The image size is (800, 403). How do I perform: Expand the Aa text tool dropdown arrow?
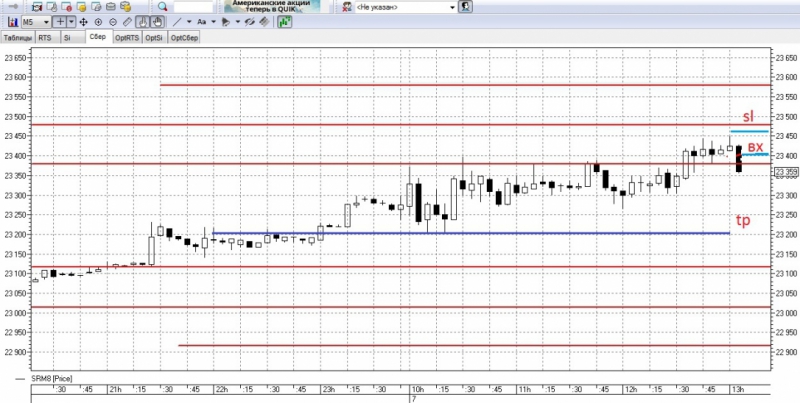[x=214, y=22]
